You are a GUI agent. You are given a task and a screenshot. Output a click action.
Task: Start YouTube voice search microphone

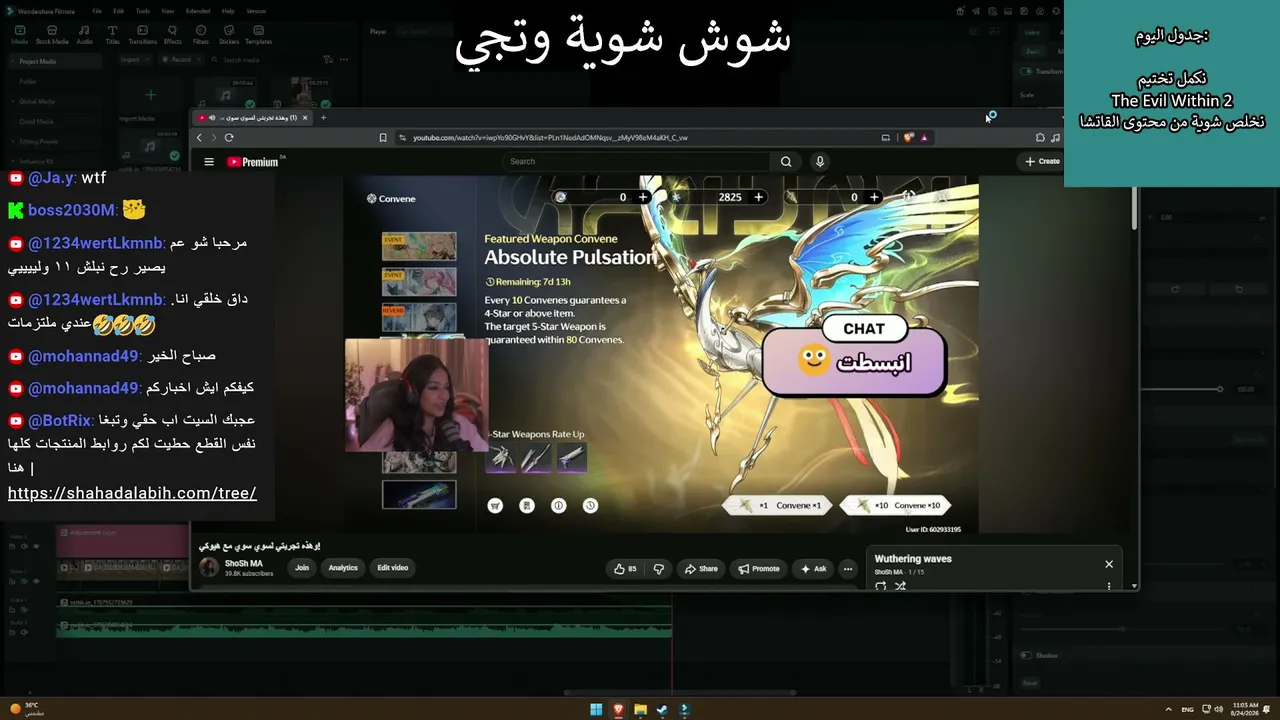pos(820,161)
